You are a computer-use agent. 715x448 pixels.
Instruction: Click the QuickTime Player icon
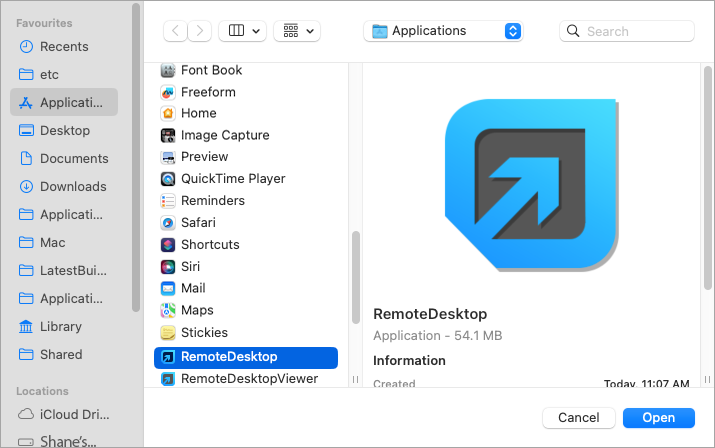coord(169,179)
